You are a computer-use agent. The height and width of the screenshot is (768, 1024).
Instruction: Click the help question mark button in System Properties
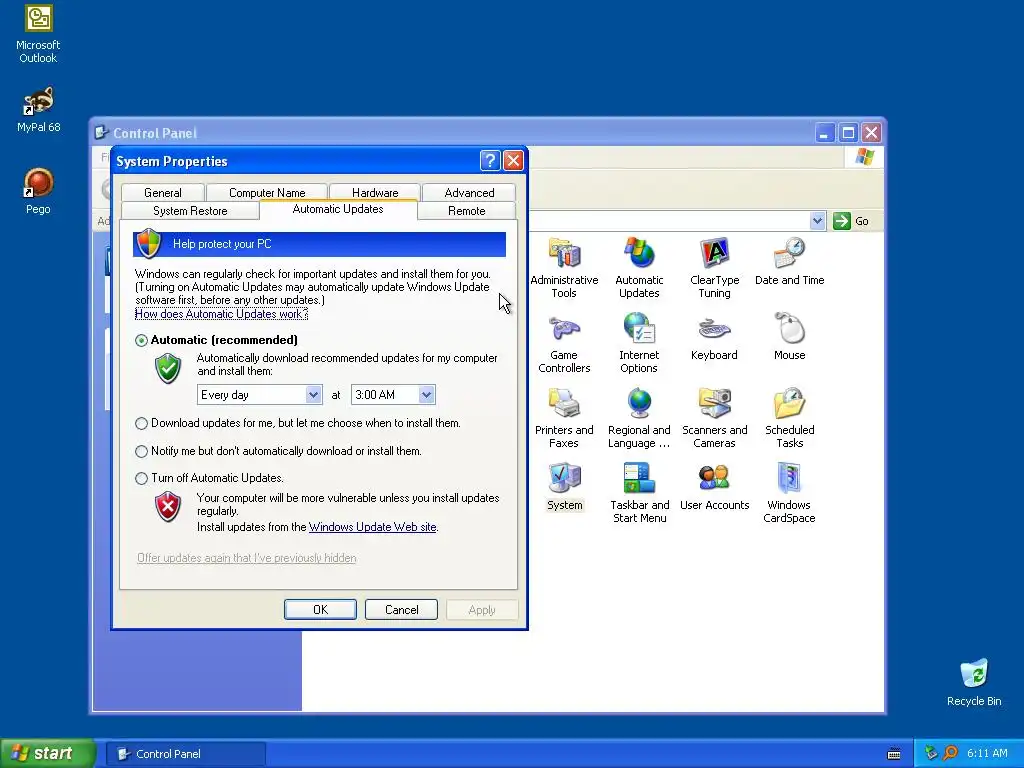(490, 161)
